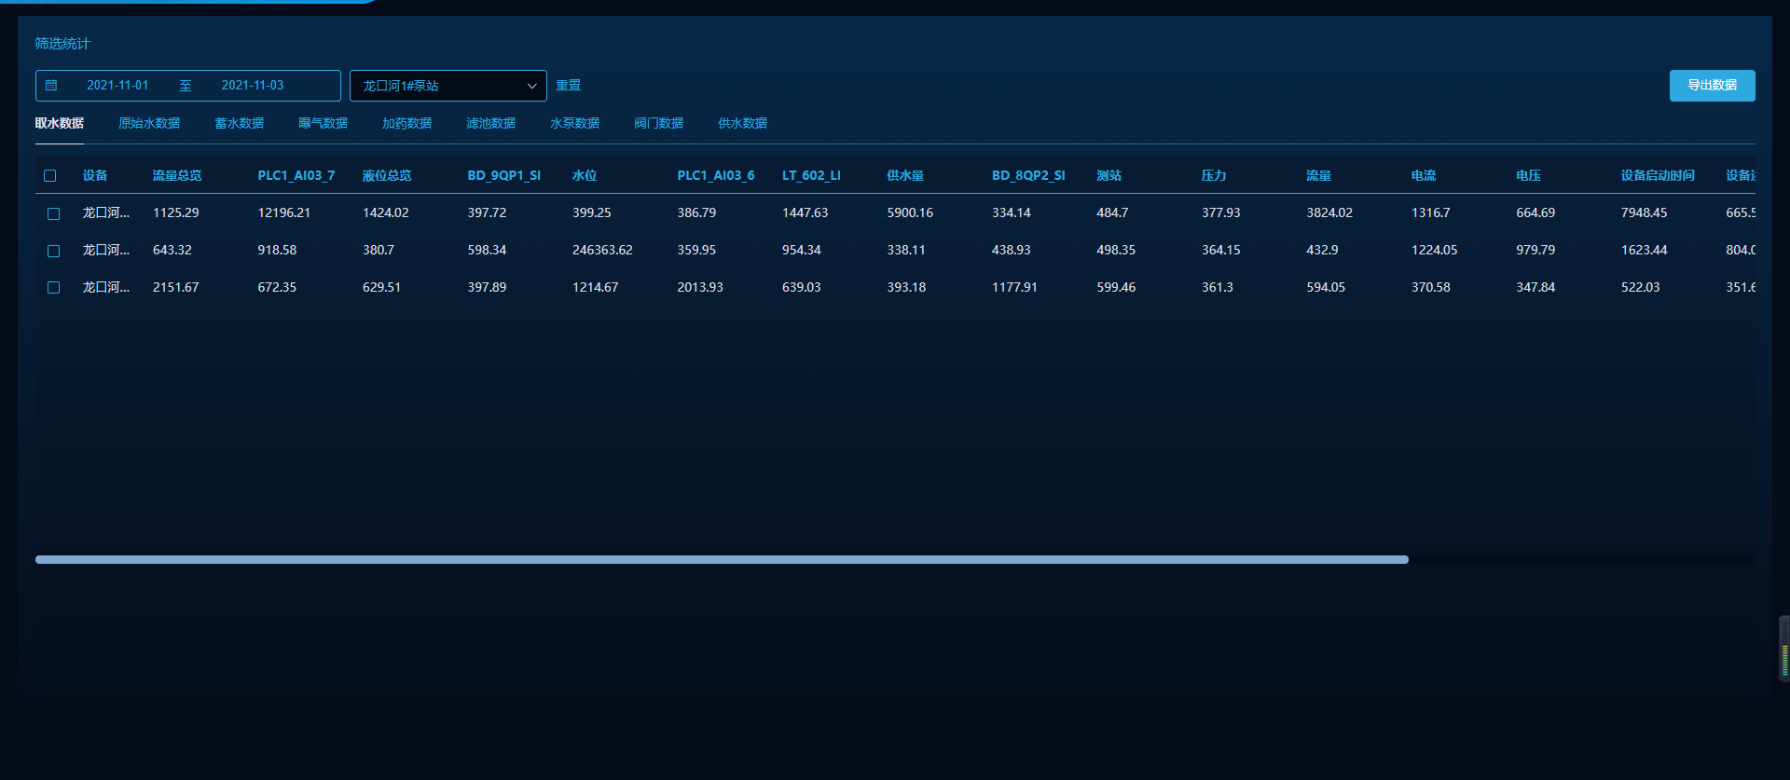
Task: Click the start date 2021-11-01 field
Action: [117, 86]
